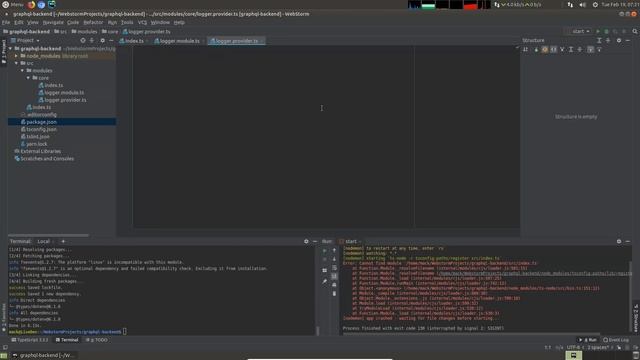Toggle soft-wrap icon in Run panel

pos(334,268)
